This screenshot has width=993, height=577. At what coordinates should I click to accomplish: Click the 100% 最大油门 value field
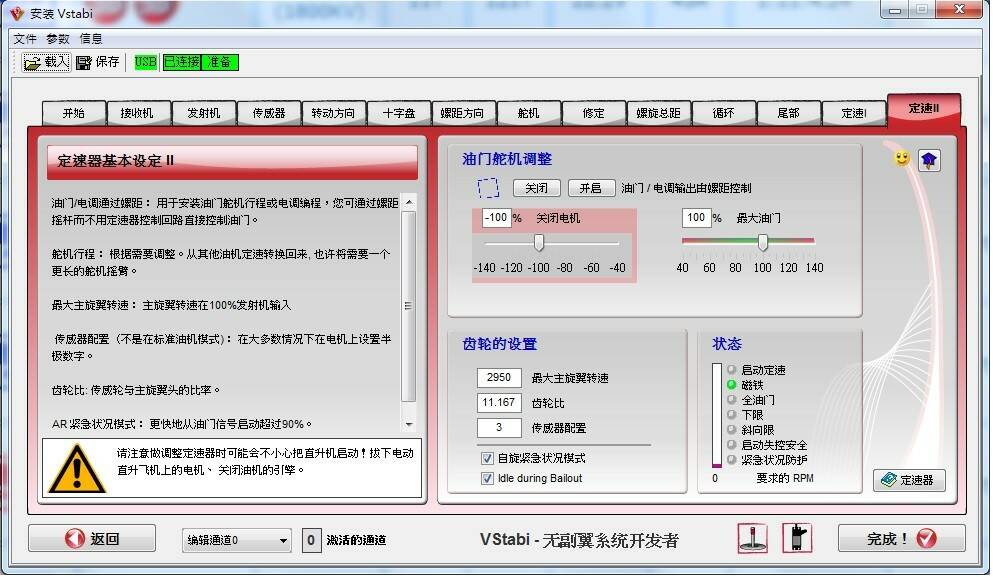[x=696, y=218]
